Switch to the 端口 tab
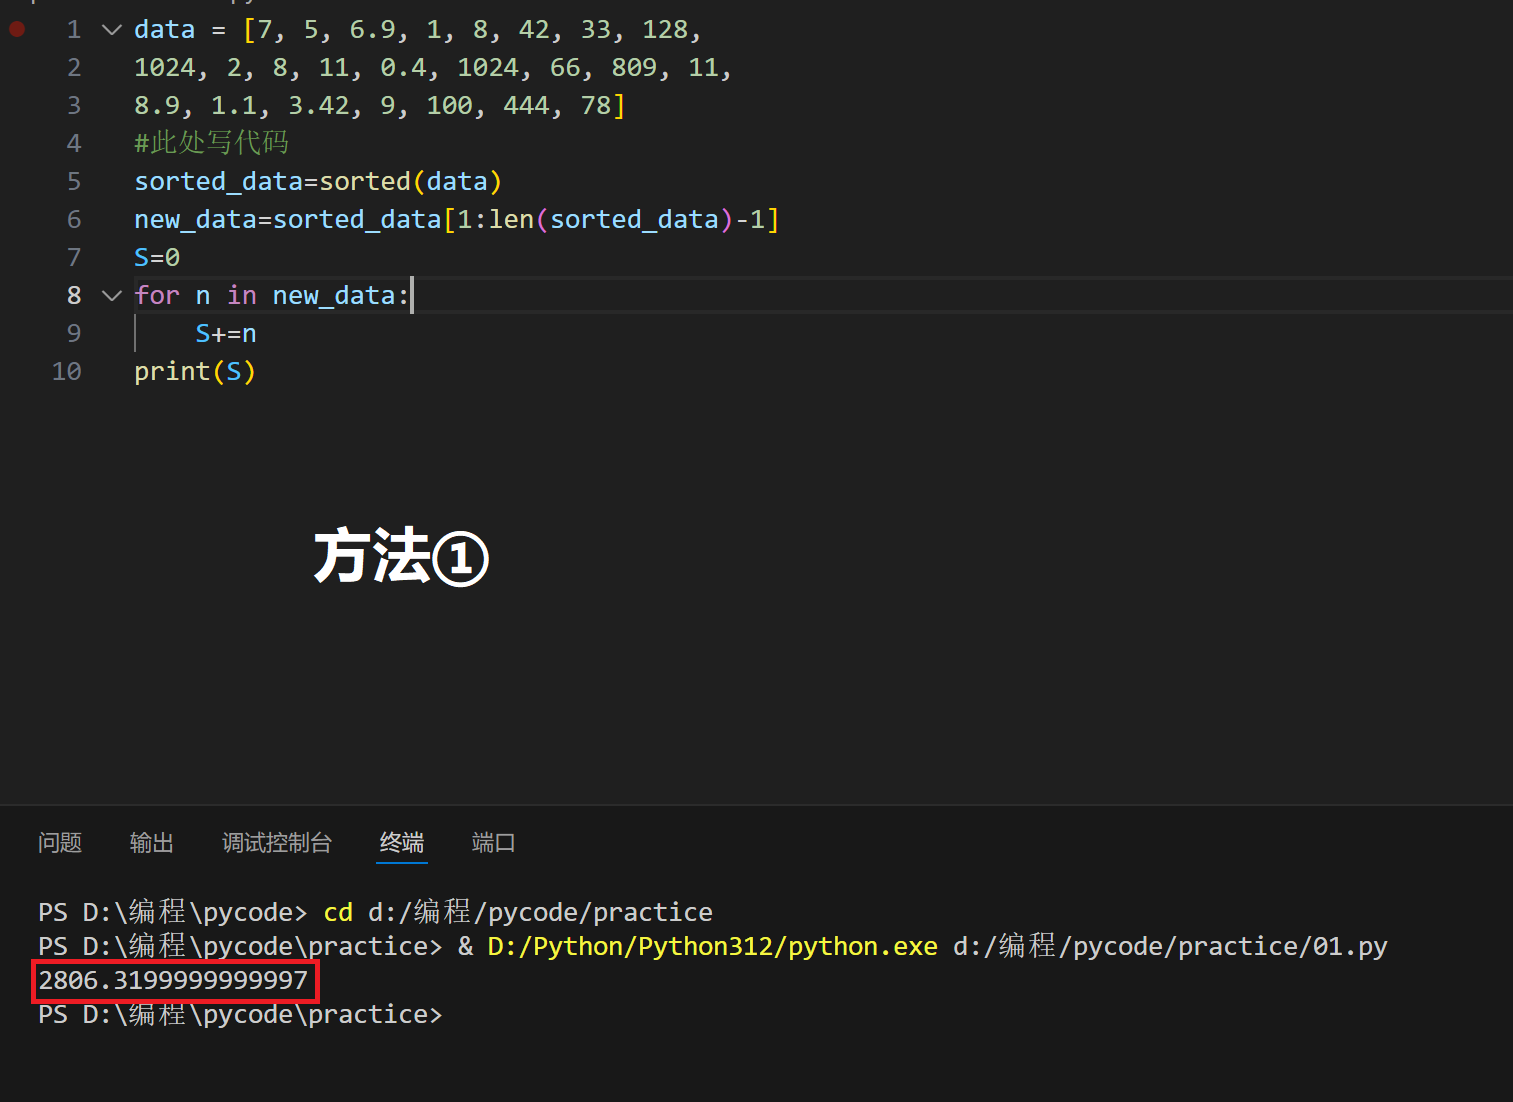This screenshot has width=1513, height=1102. tap(493, 843)
